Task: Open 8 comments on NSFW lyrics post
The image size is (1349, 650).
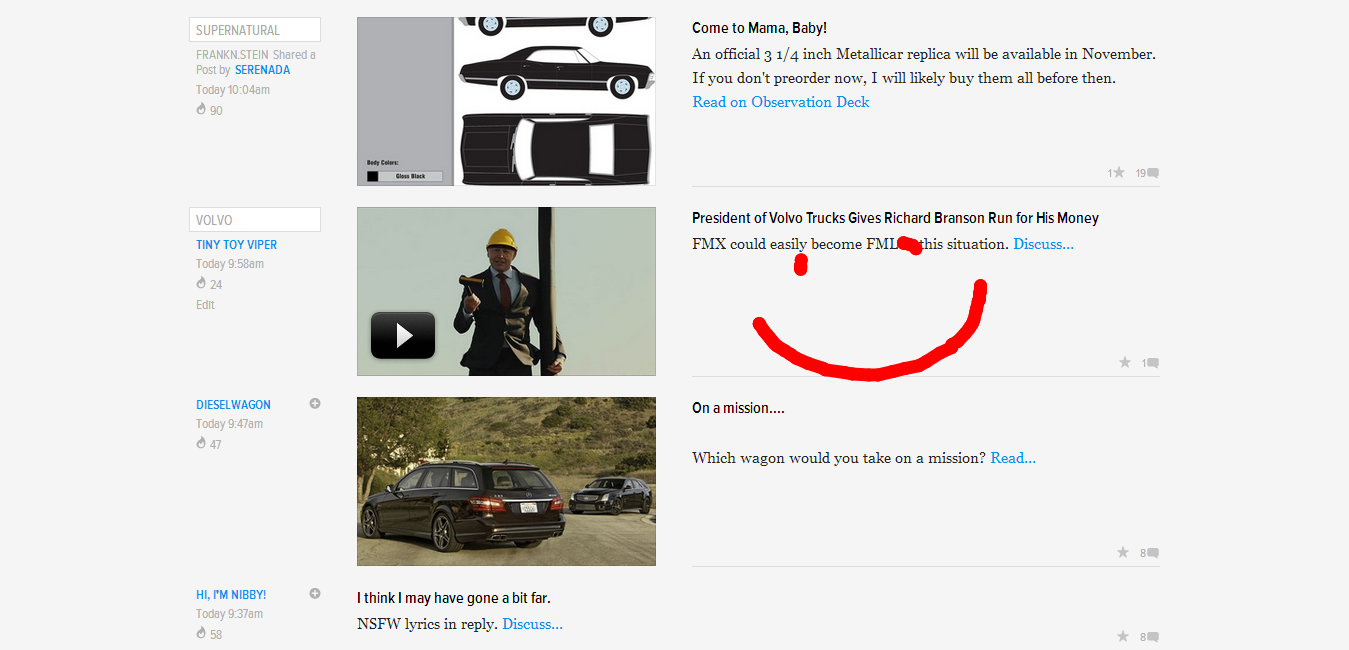Action: coord(1150,637)
